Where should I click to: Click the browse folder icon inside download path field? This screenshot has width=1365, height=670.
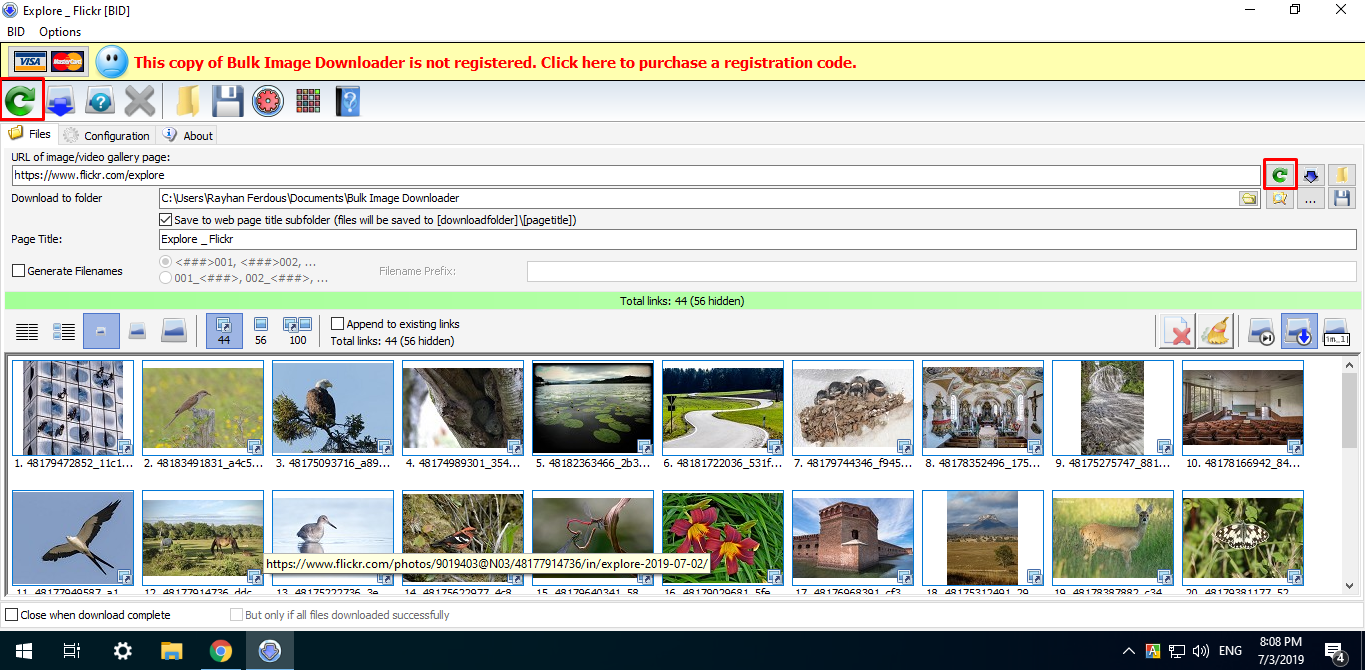click(1248, 199)
